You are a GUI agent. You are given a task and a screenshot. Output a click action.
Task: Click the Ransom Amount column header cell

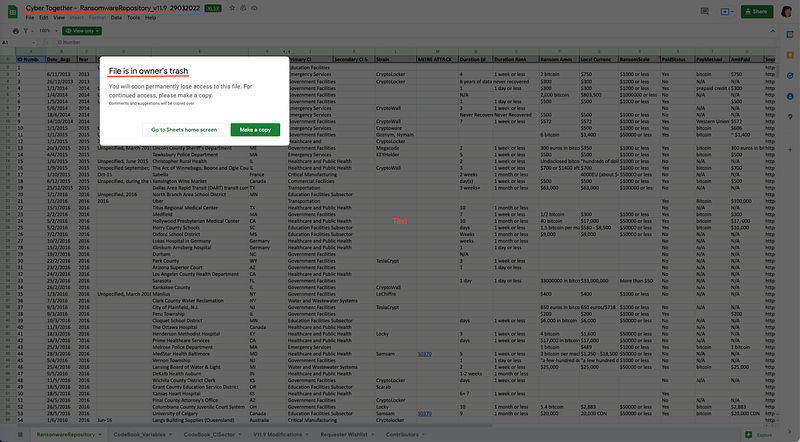tap(559, 59)
